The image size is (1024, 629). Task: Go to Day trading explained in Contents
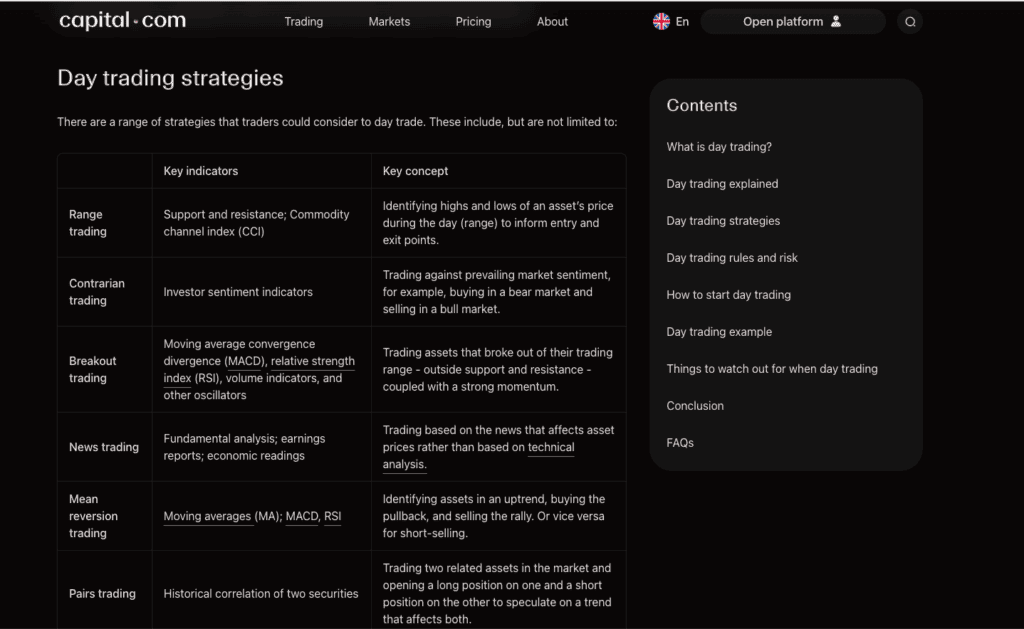click(x=722, y=184)
